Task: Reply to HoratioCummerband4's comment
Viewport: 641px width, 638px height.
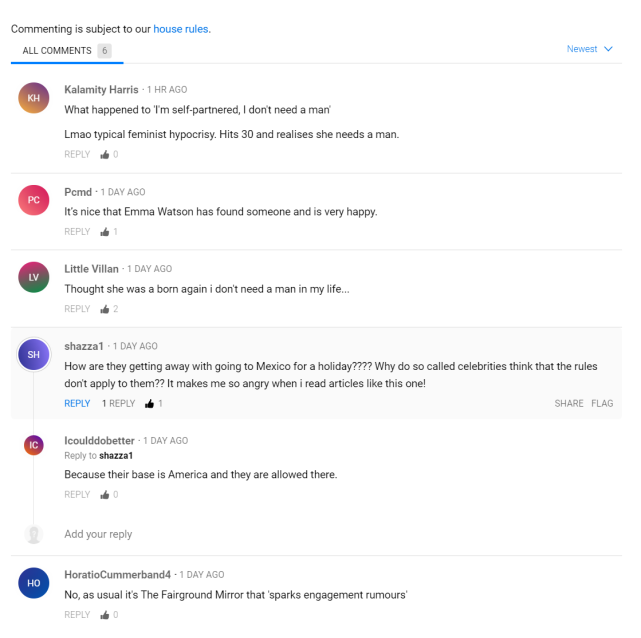Action: 77,615
